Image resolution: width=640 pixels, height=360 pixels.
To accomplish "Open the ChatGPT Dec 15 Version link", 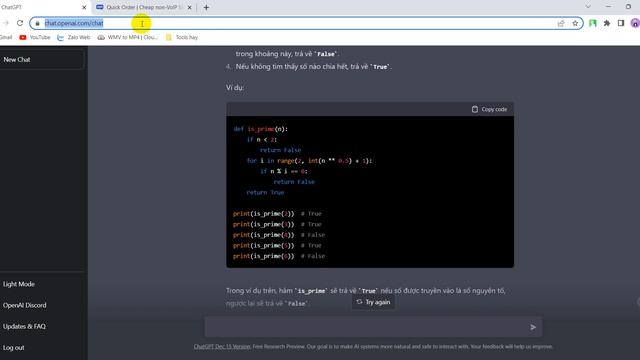I will tap(222, 347).
